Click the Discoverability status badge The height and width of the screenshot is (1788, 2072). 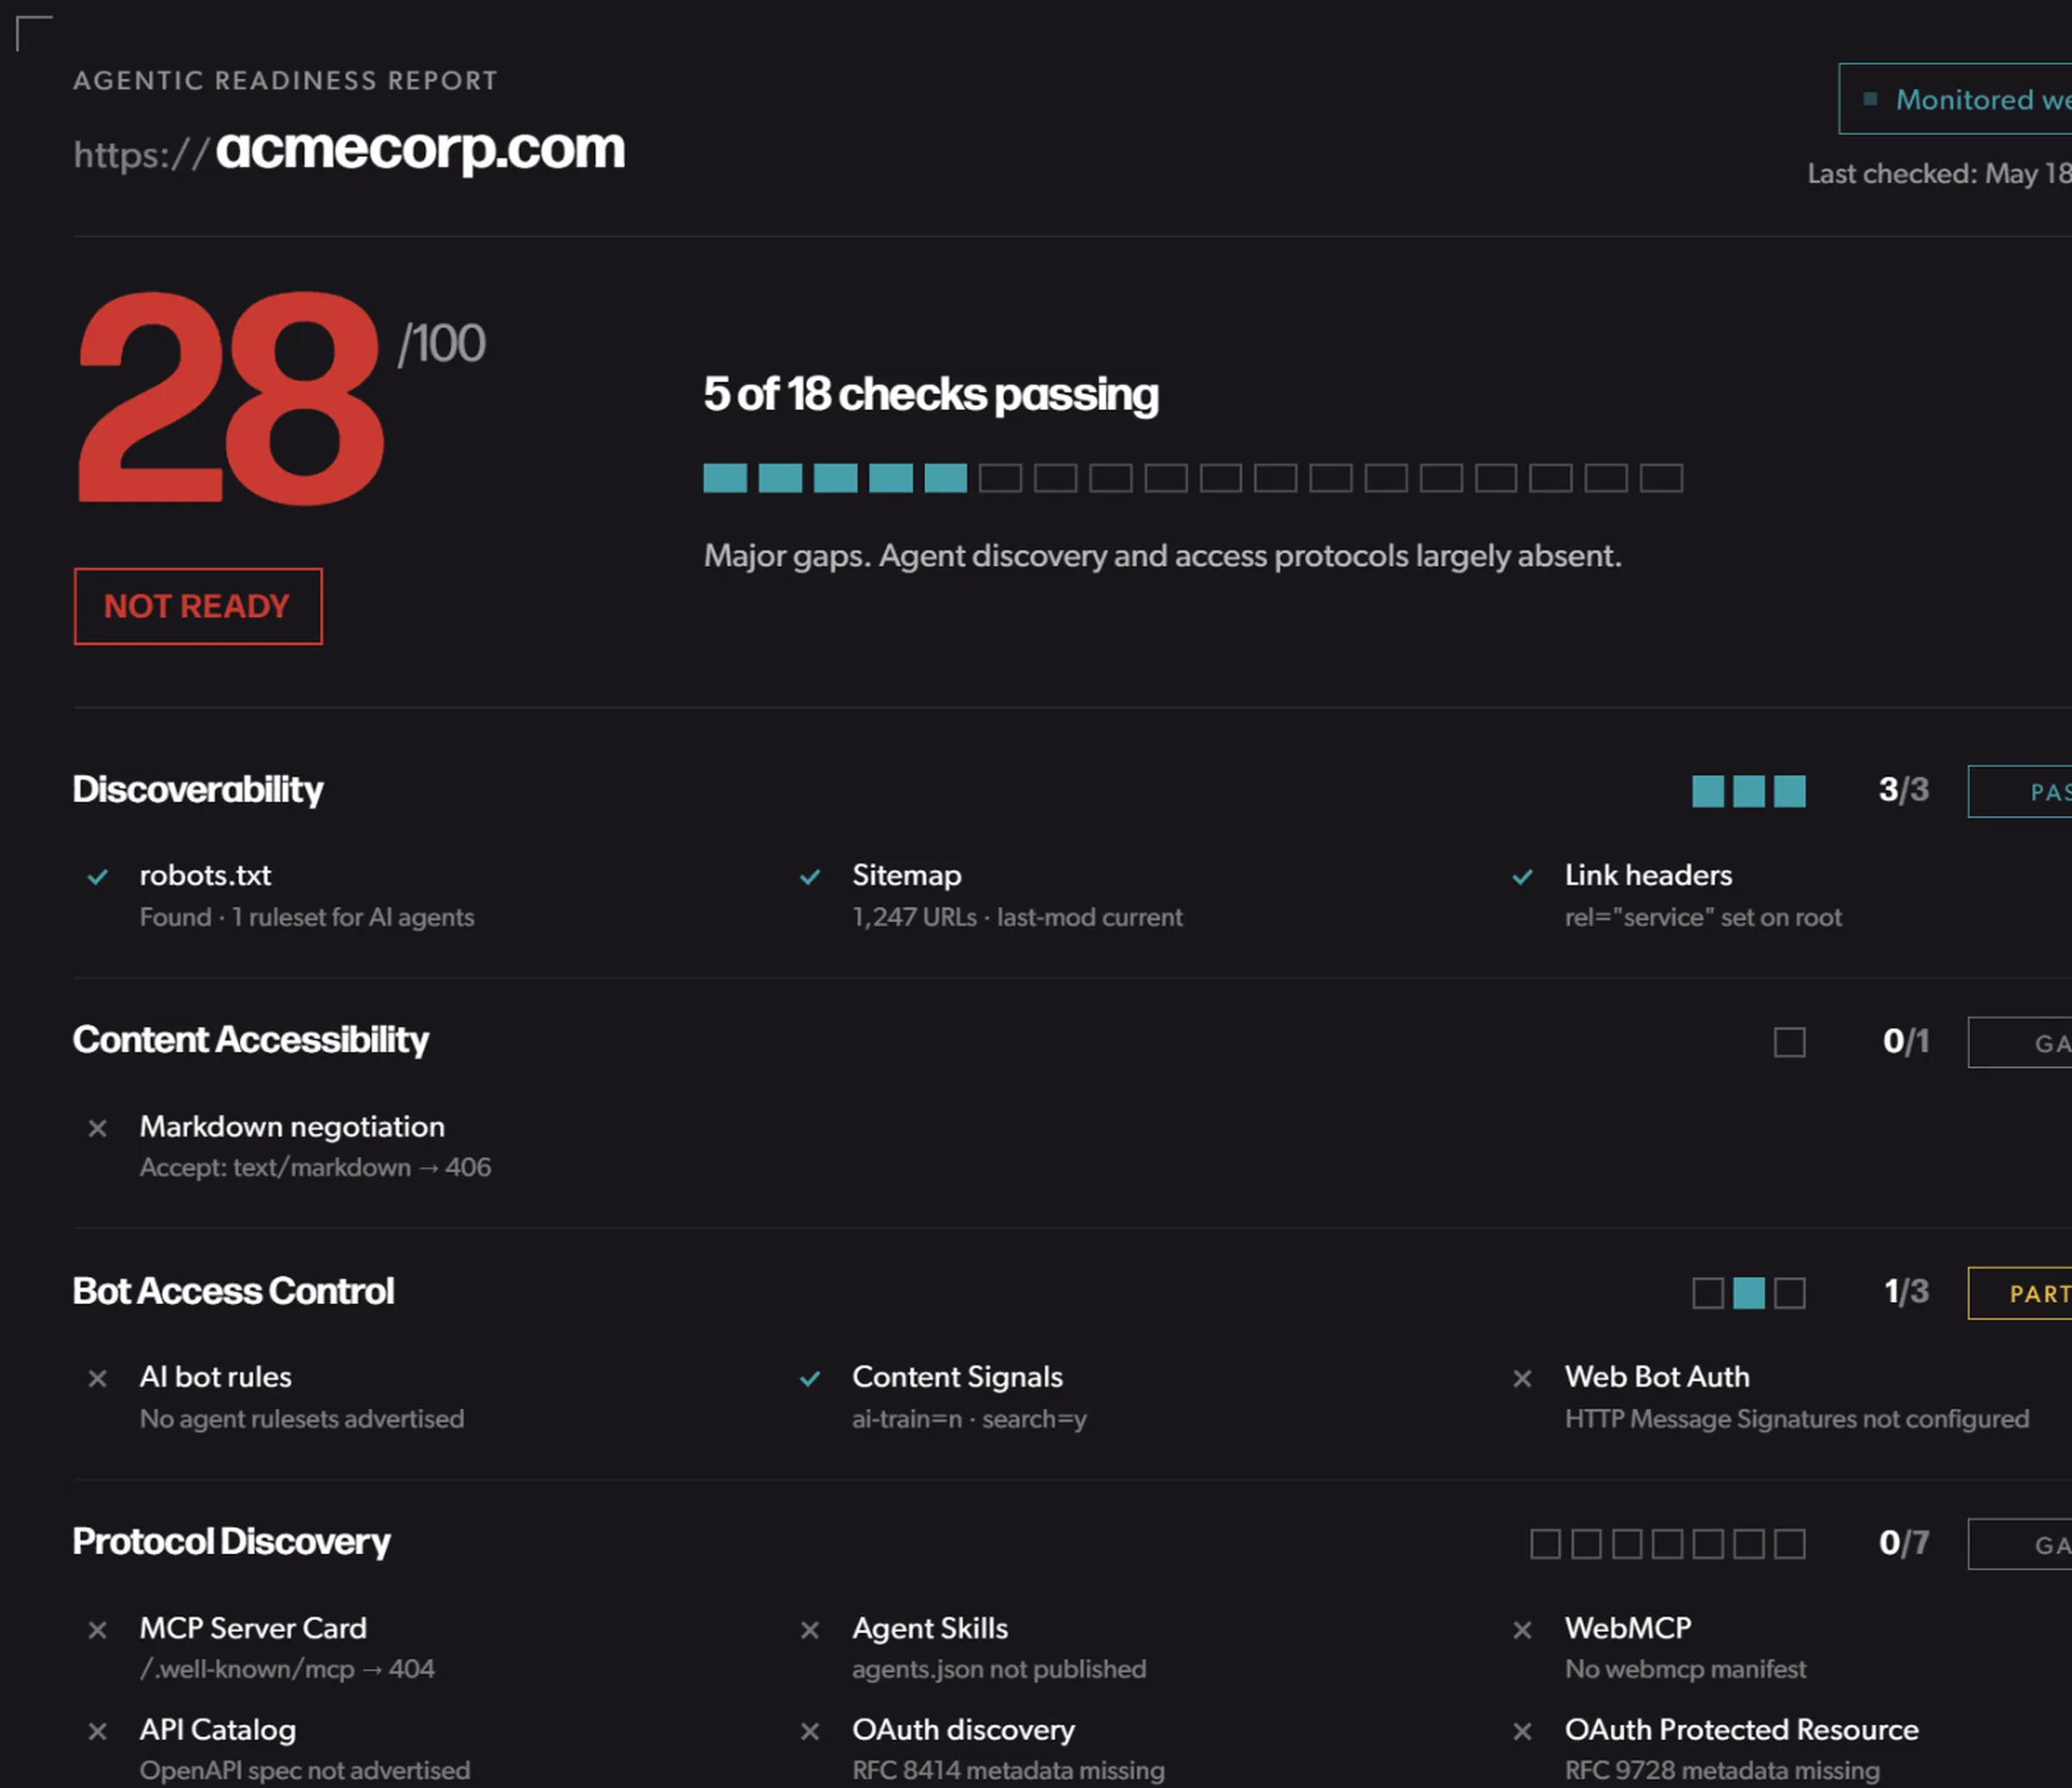pyautogui.click(x=2020, y=791)
